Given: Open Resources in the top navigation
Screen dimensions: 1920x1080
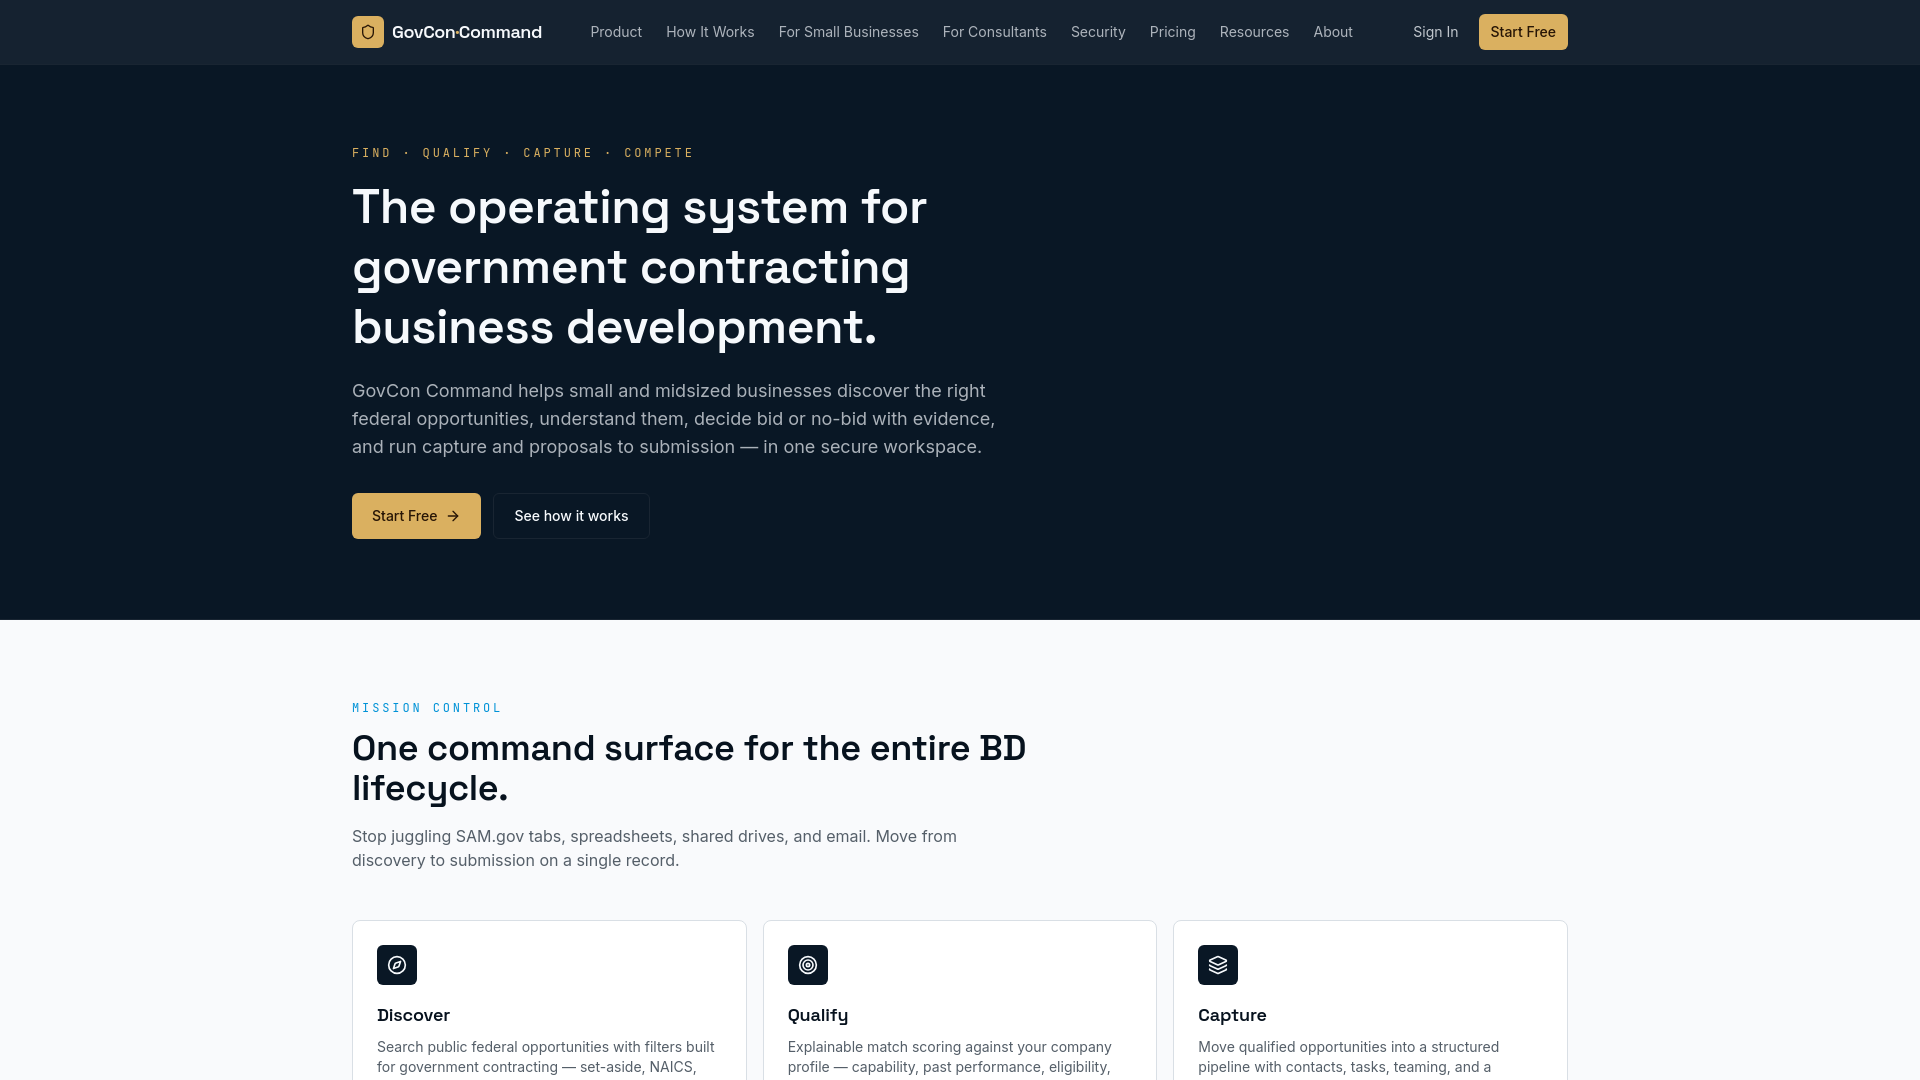Looking at the screenshot, I should tap(1254, 32).
